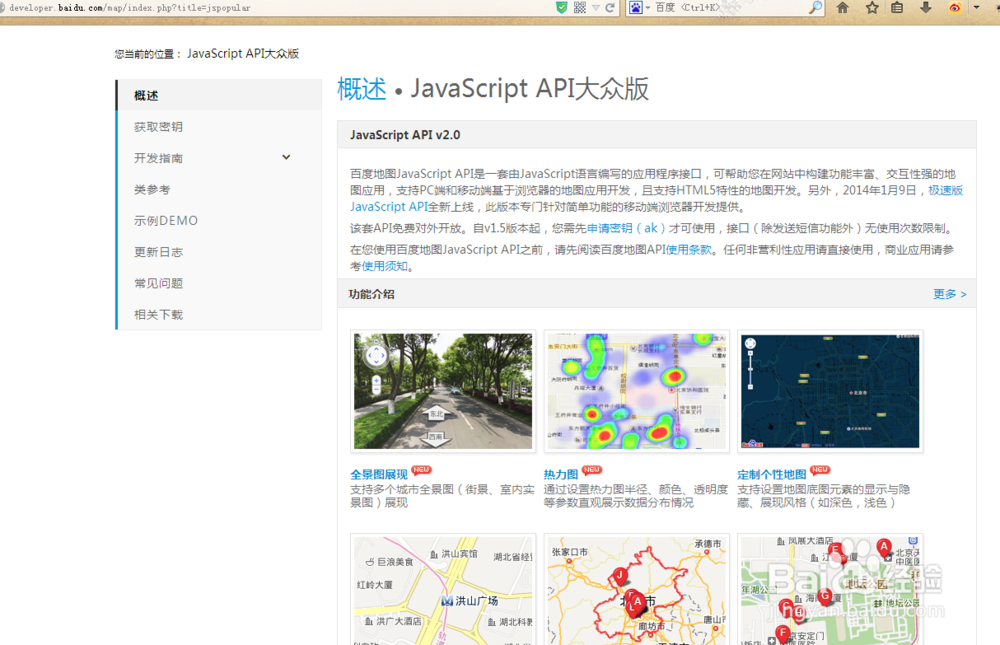Open the street view panorama thumbnail

point(443,391)
